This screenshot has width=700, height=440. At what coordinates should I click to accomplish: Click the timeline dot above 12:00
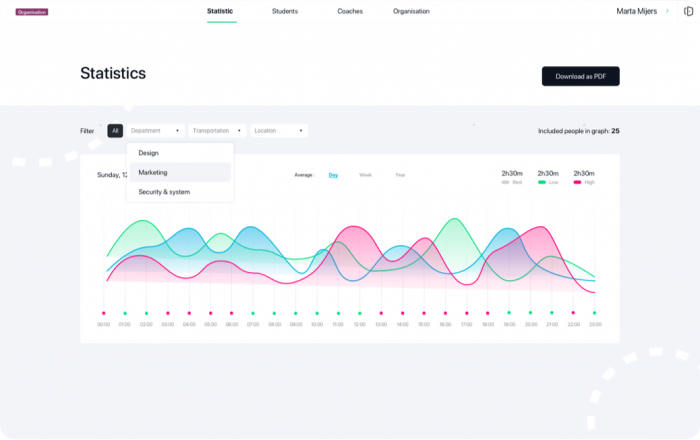tap(360, 313)
